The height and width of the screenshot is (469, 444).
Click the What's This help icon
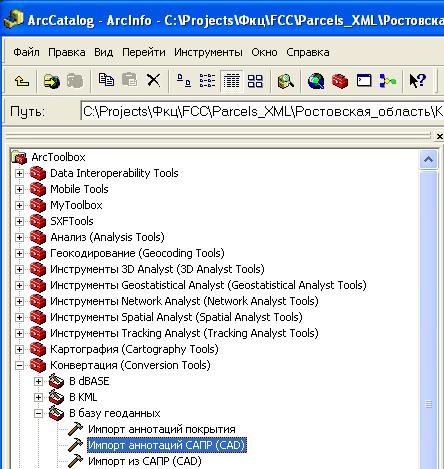(x=418, y=81)
